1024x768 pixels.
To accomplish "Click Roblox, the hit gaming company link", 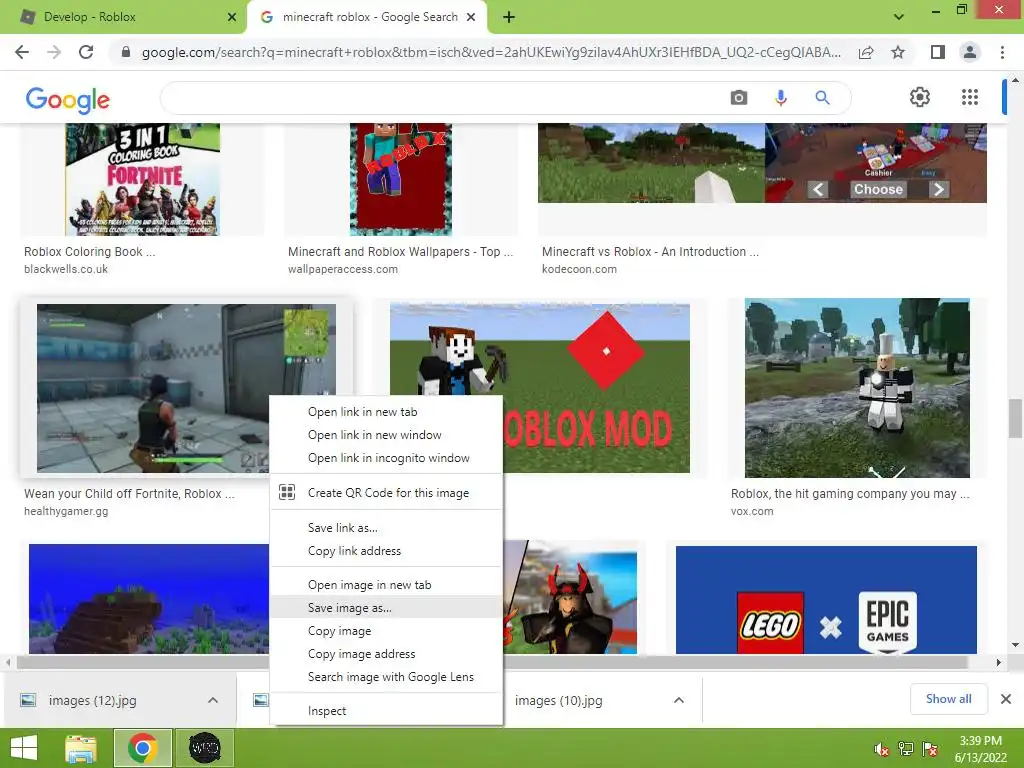I will click(850, 494).
